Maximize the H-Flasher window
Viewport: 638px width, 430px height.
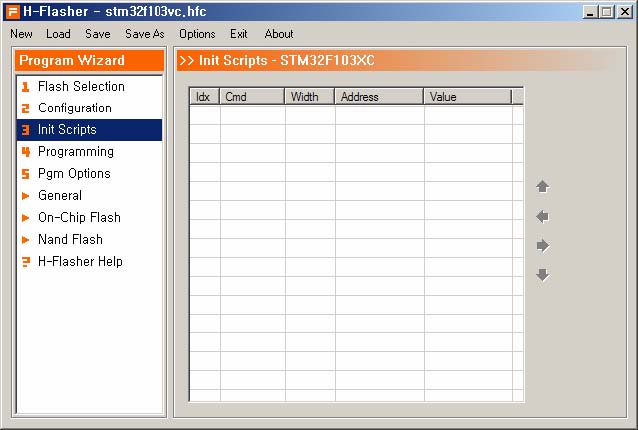pyautogui.click(x=606, y=12)
